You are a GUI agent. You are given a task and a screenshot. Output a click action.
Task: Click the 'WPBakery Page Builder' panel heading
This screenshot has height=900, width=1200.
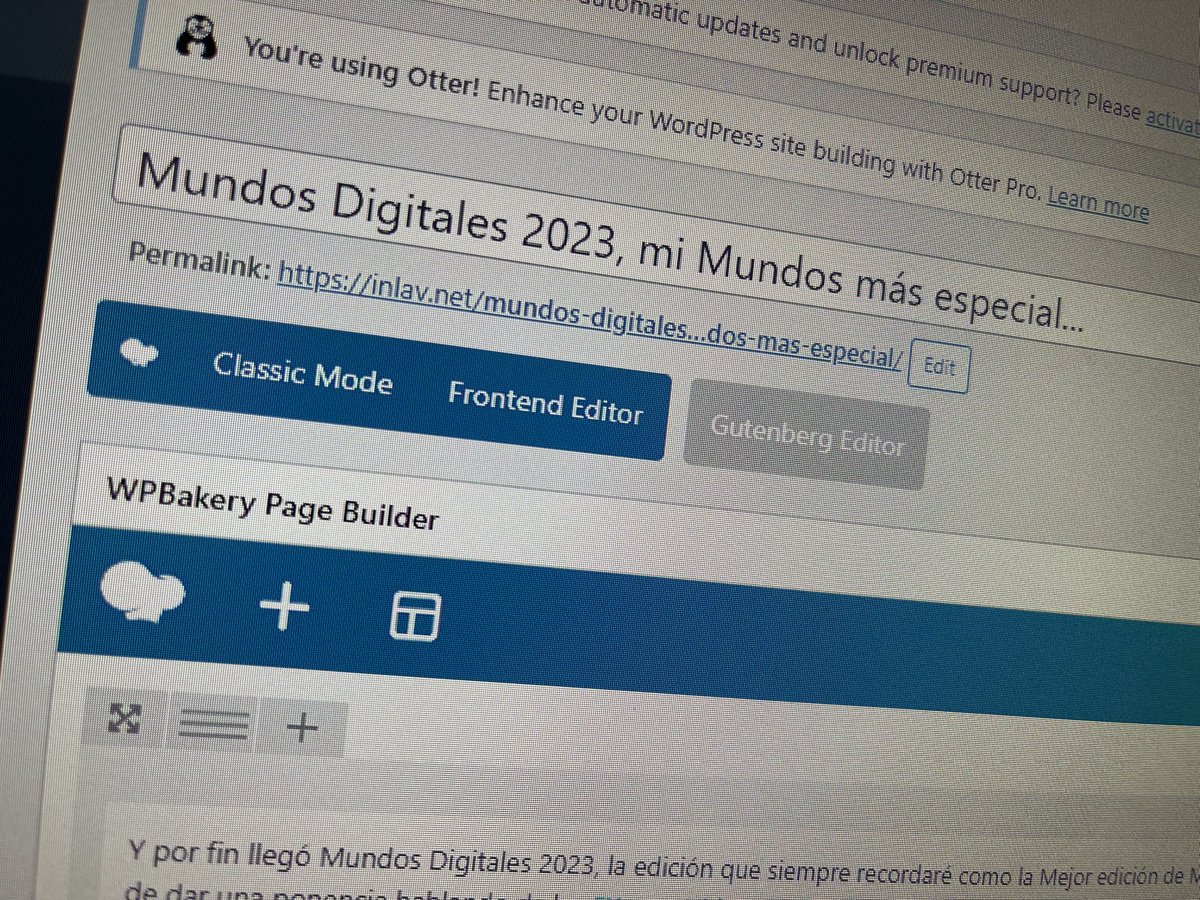tap(273, 506)
